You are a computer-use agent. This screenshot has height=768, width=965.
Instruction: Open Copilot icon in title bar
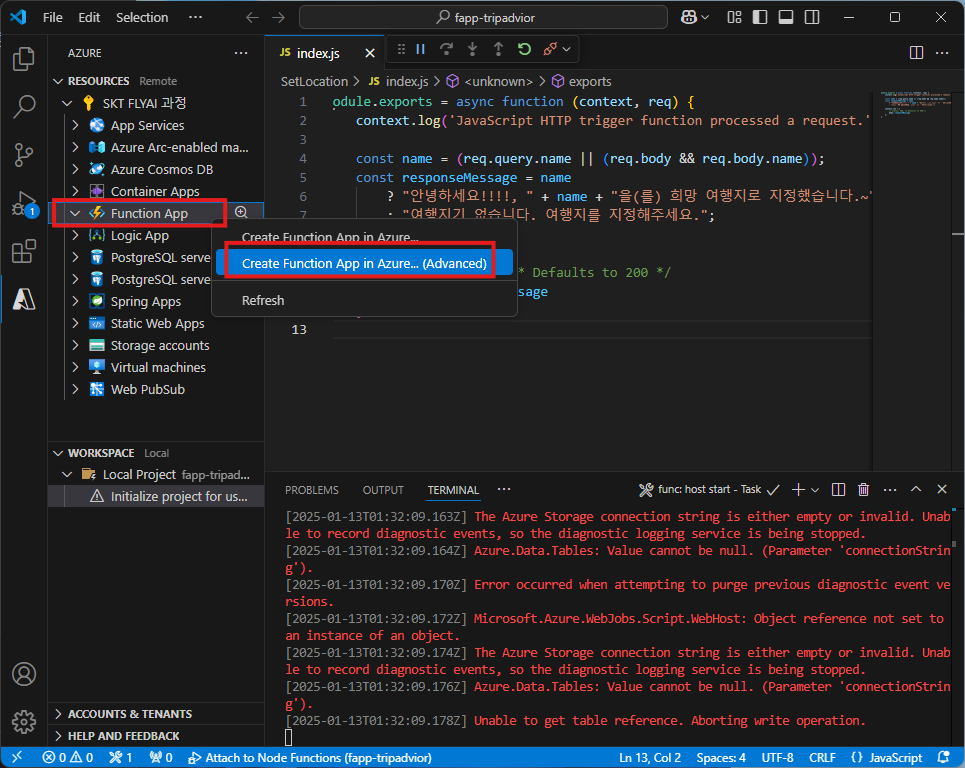(689, 17)
